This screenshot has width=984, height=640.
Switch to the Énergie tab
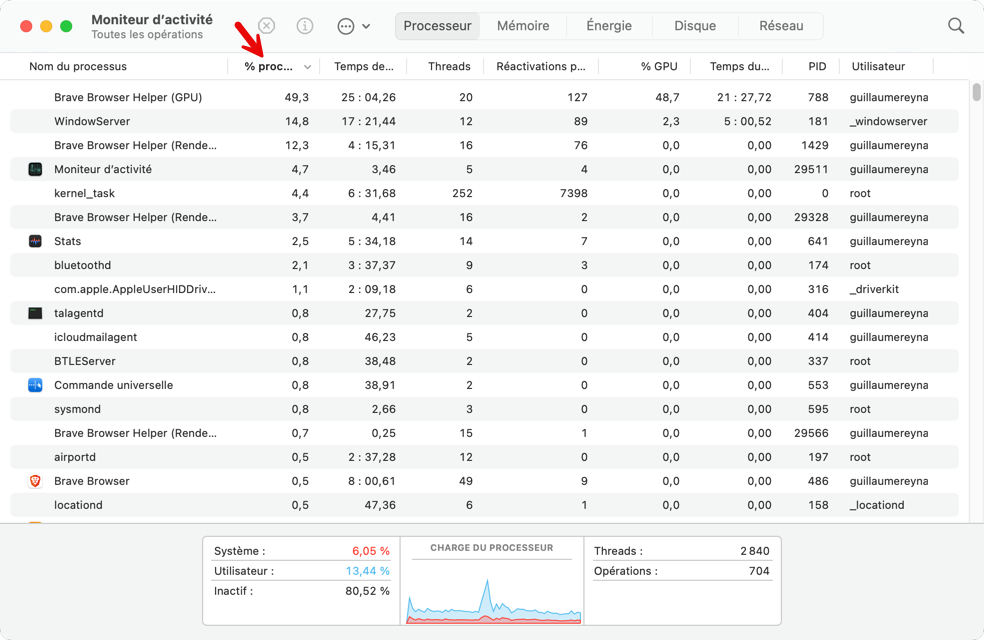tap(609, 26)
